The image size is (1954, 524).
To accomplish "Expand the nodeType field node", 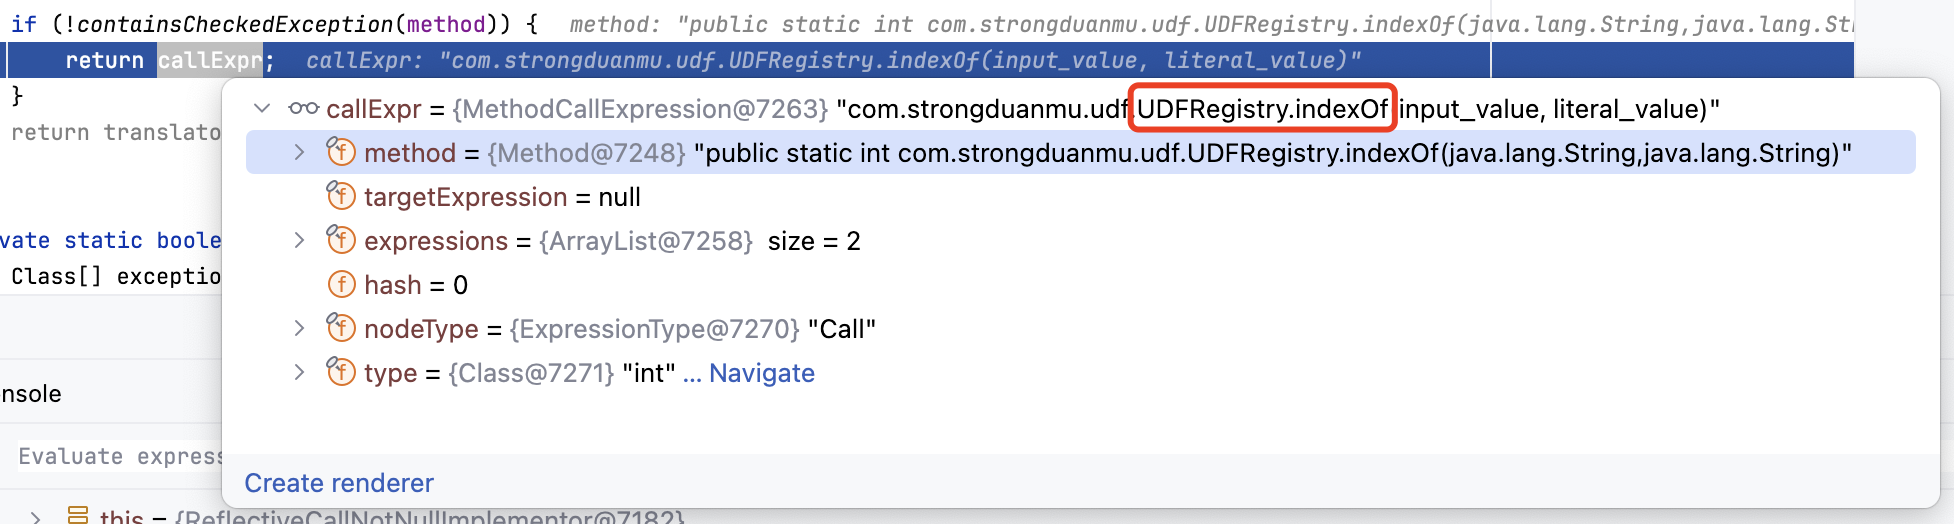I will click(x=299, y=328).
